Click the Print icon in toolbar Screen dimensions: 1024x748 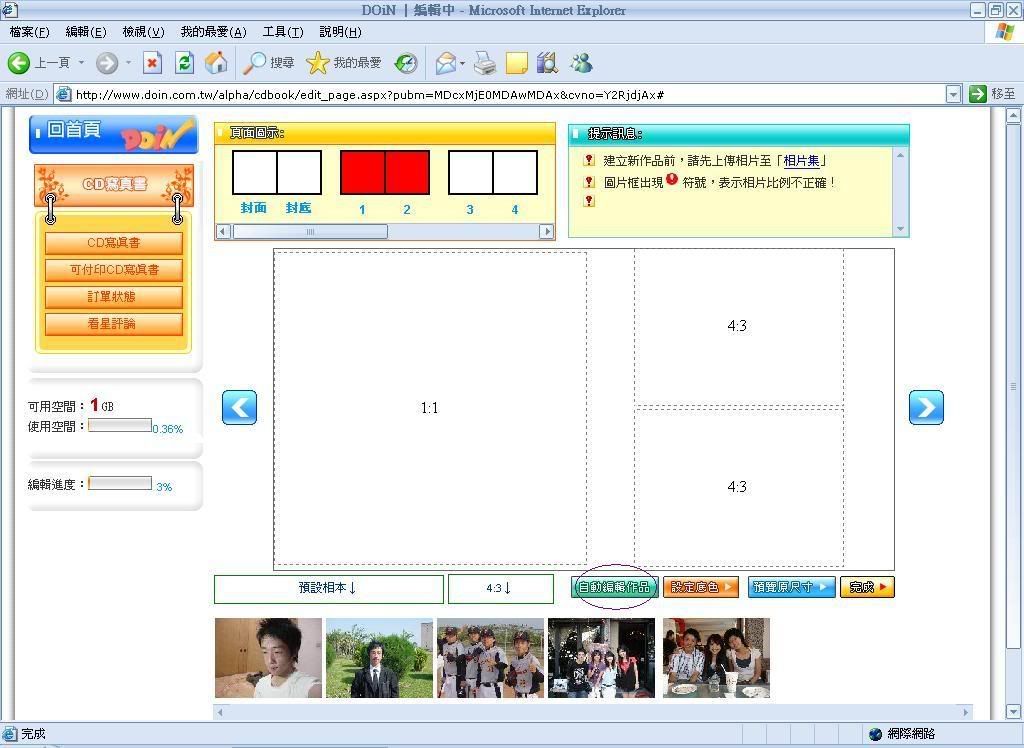[x=485, y=63]
